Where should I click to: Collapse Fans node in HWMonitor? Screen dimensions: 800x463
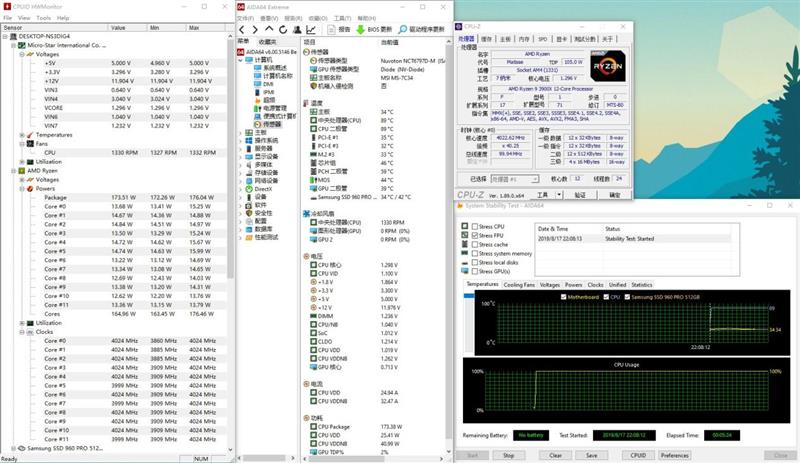(22, 144)
